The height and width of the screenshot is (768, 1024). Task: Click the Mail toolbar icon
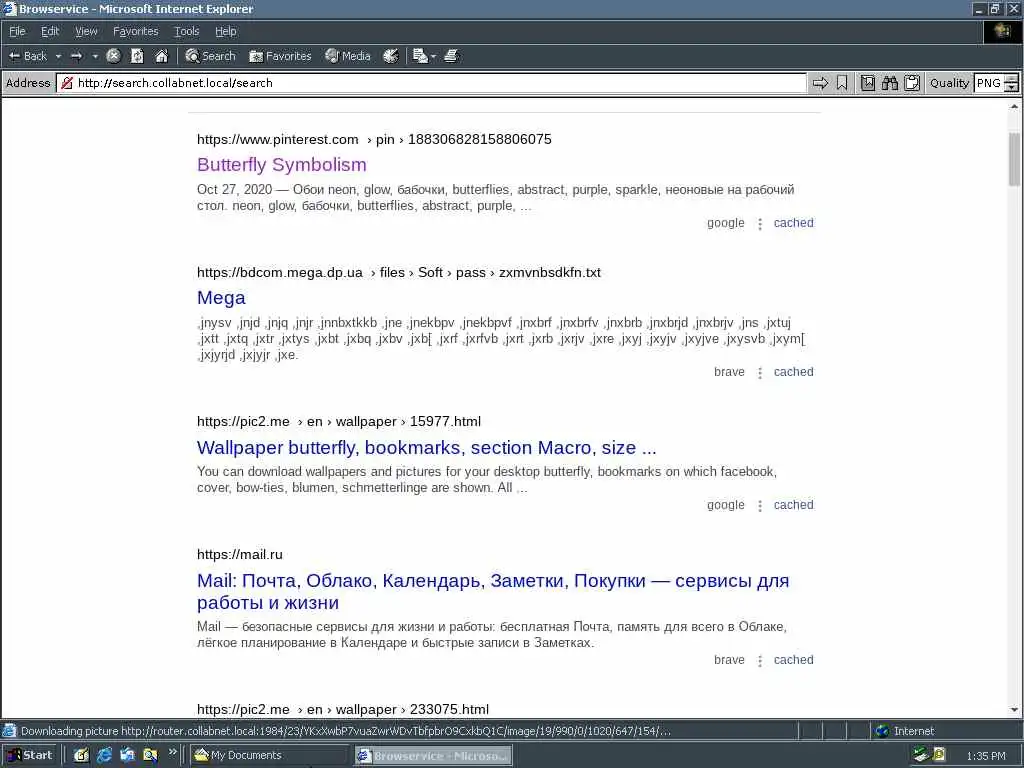click(420, 56)
